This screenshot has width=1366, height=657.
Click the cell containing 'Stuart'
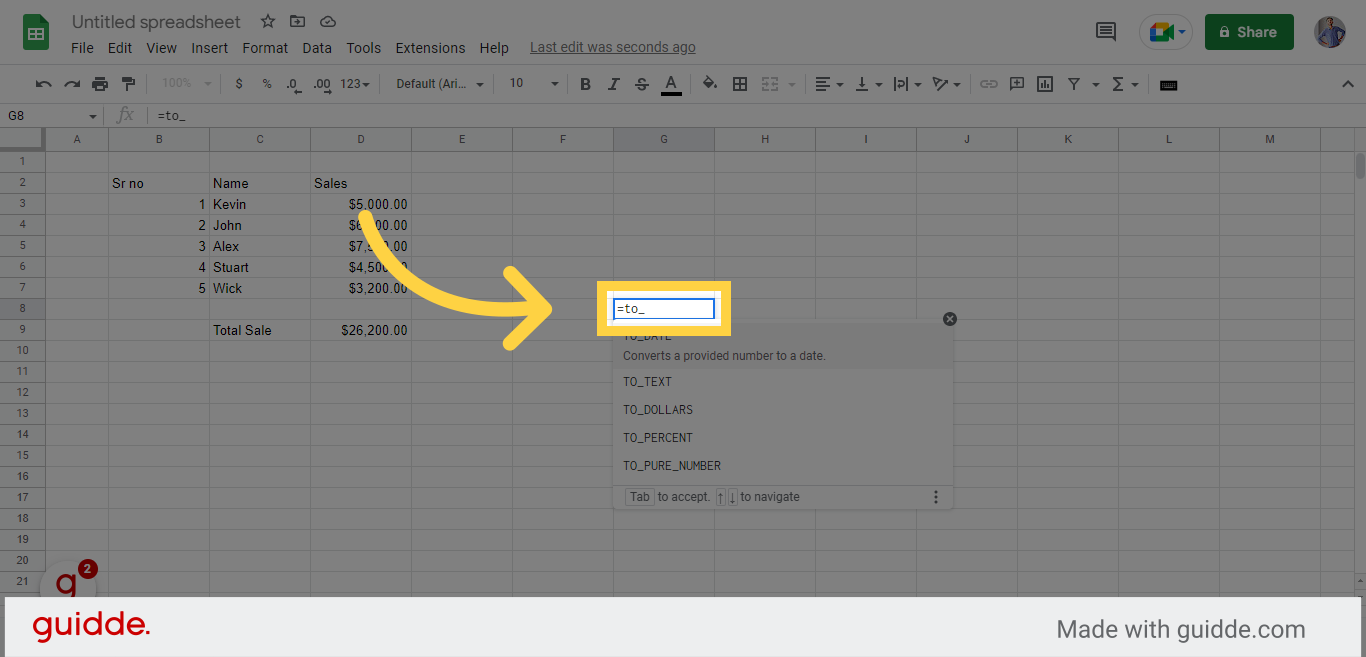(x=260, y=267)
